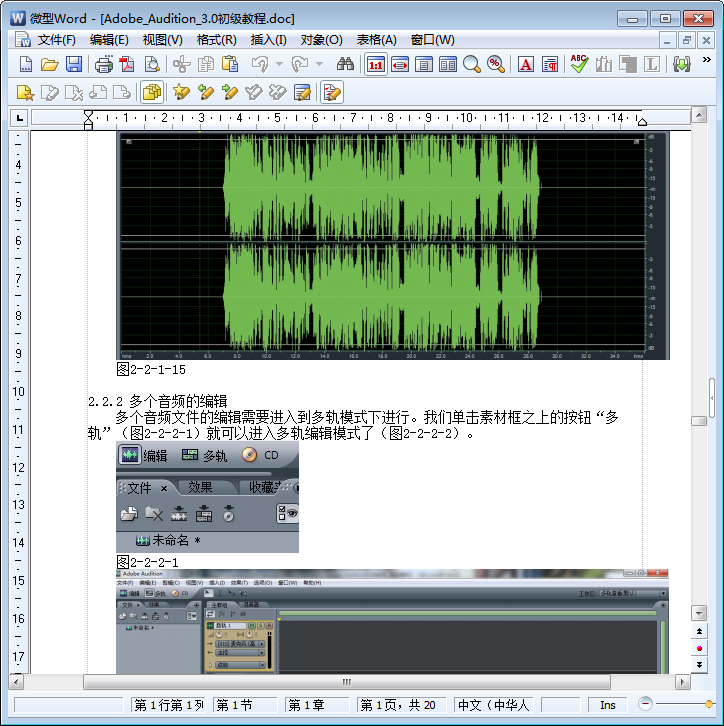Save the document with the floppy disk icon

(74, 64)
